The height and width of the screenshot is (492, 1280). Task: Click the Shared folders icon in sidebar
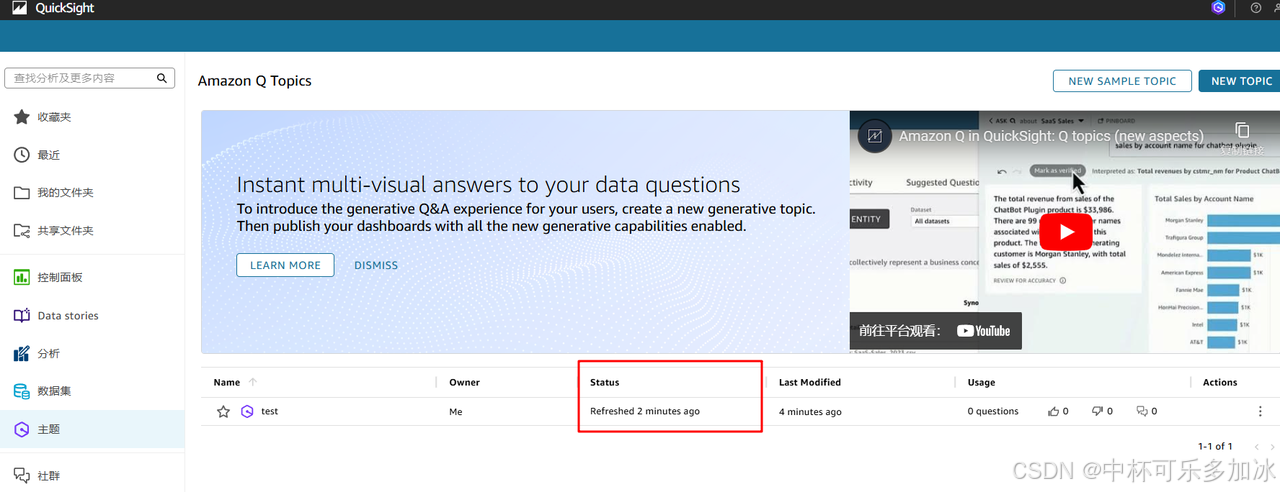tap(21, 230)
